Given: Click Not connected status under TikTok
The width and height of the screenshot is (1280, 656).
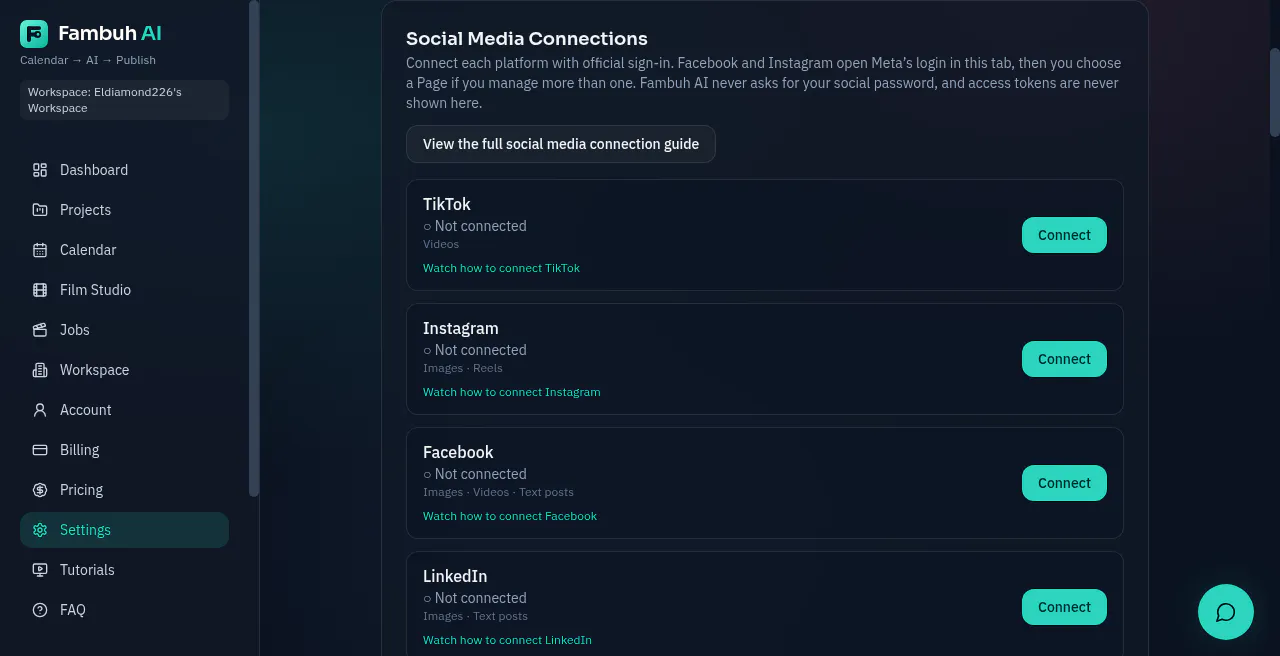Looking at the screenshot, I should click(x=475, y=226).
